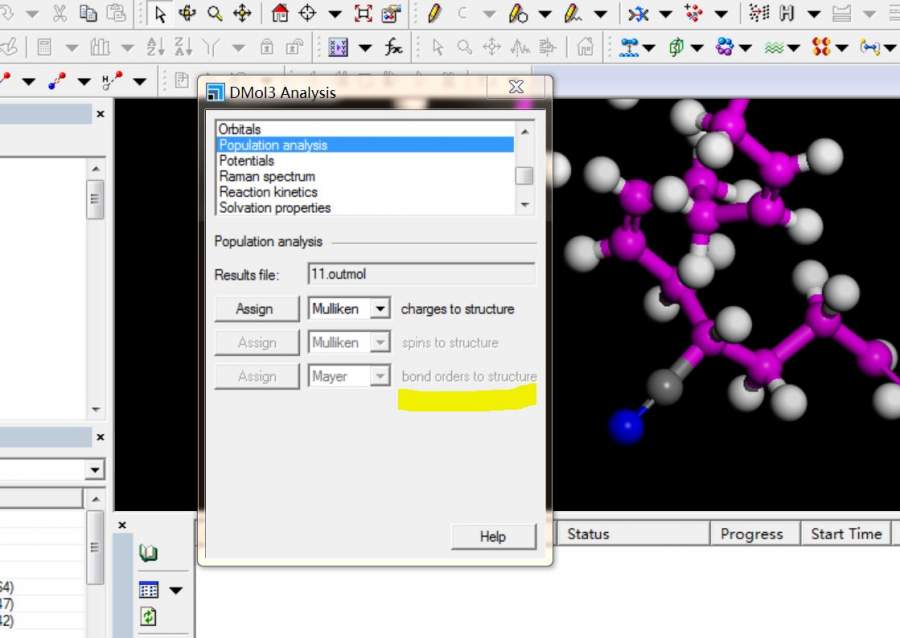
Task: Click the red house Reset View icon
Action: [280, 14]
